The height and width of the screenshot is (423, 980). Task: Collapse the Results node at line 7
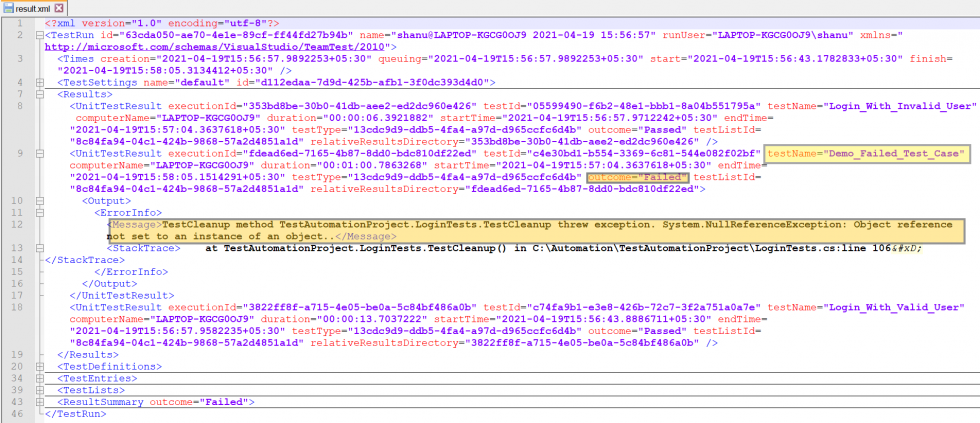point(37,94)
